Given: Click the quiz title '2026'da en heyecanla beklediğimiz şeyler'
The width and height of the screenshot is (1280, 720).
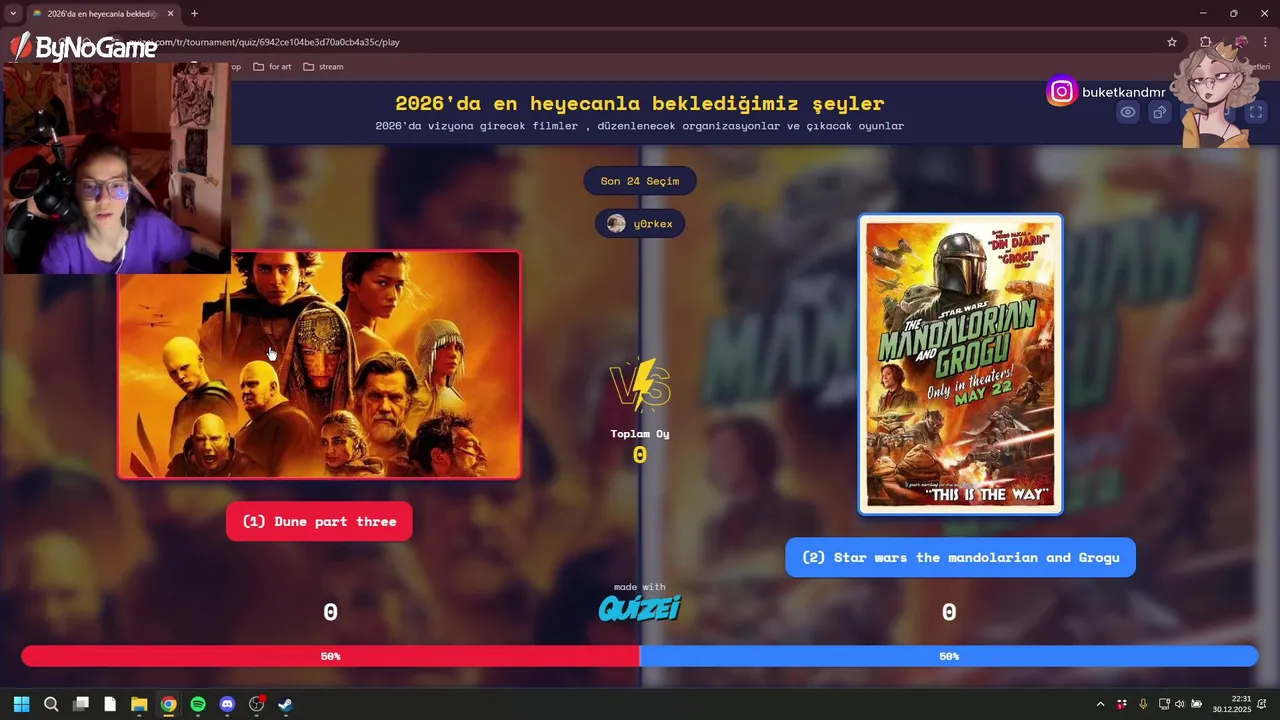Looking at the screenshot, I should pos(640,103).
